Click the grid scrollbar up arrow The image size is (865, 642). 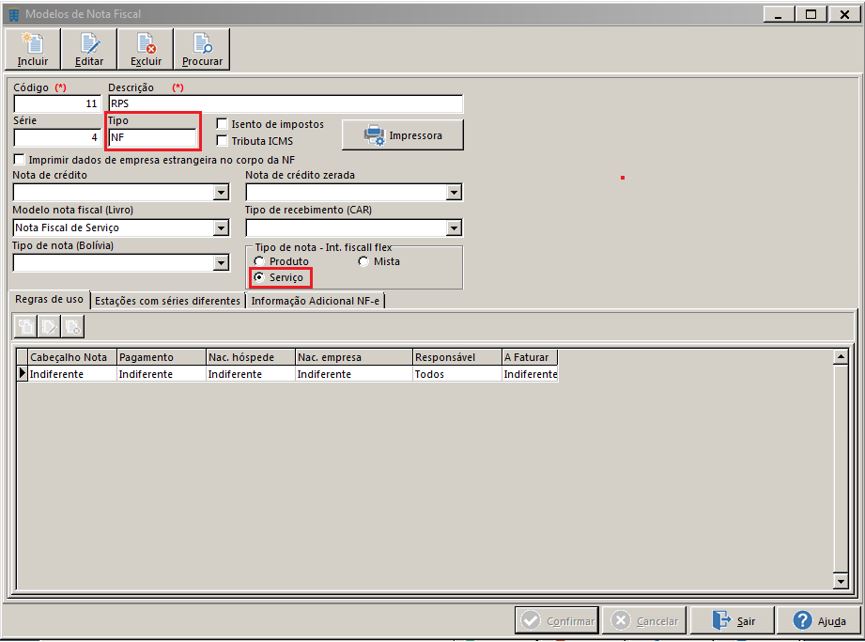[840, 357]
